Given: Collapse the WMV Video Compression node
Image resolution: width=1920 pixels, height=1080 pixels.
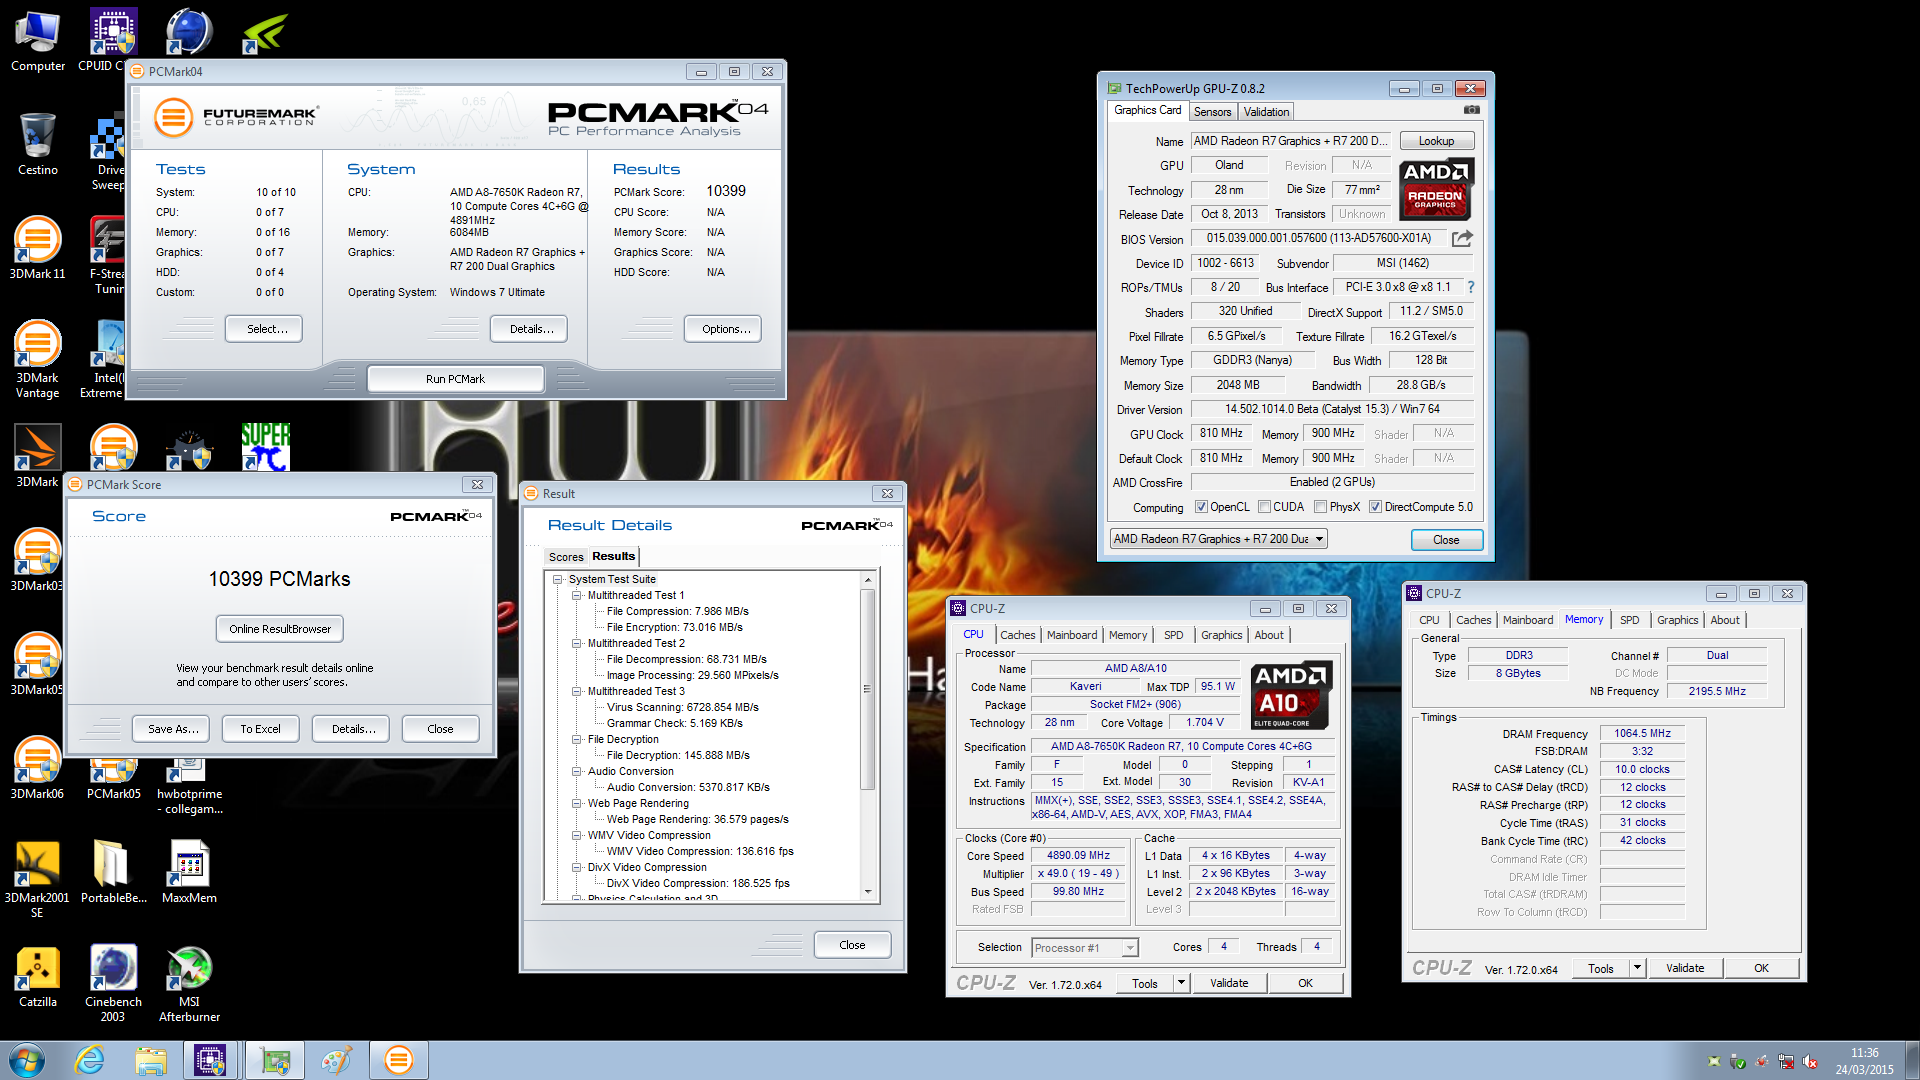Looking at the screenshot, I should tap(577, 835).
